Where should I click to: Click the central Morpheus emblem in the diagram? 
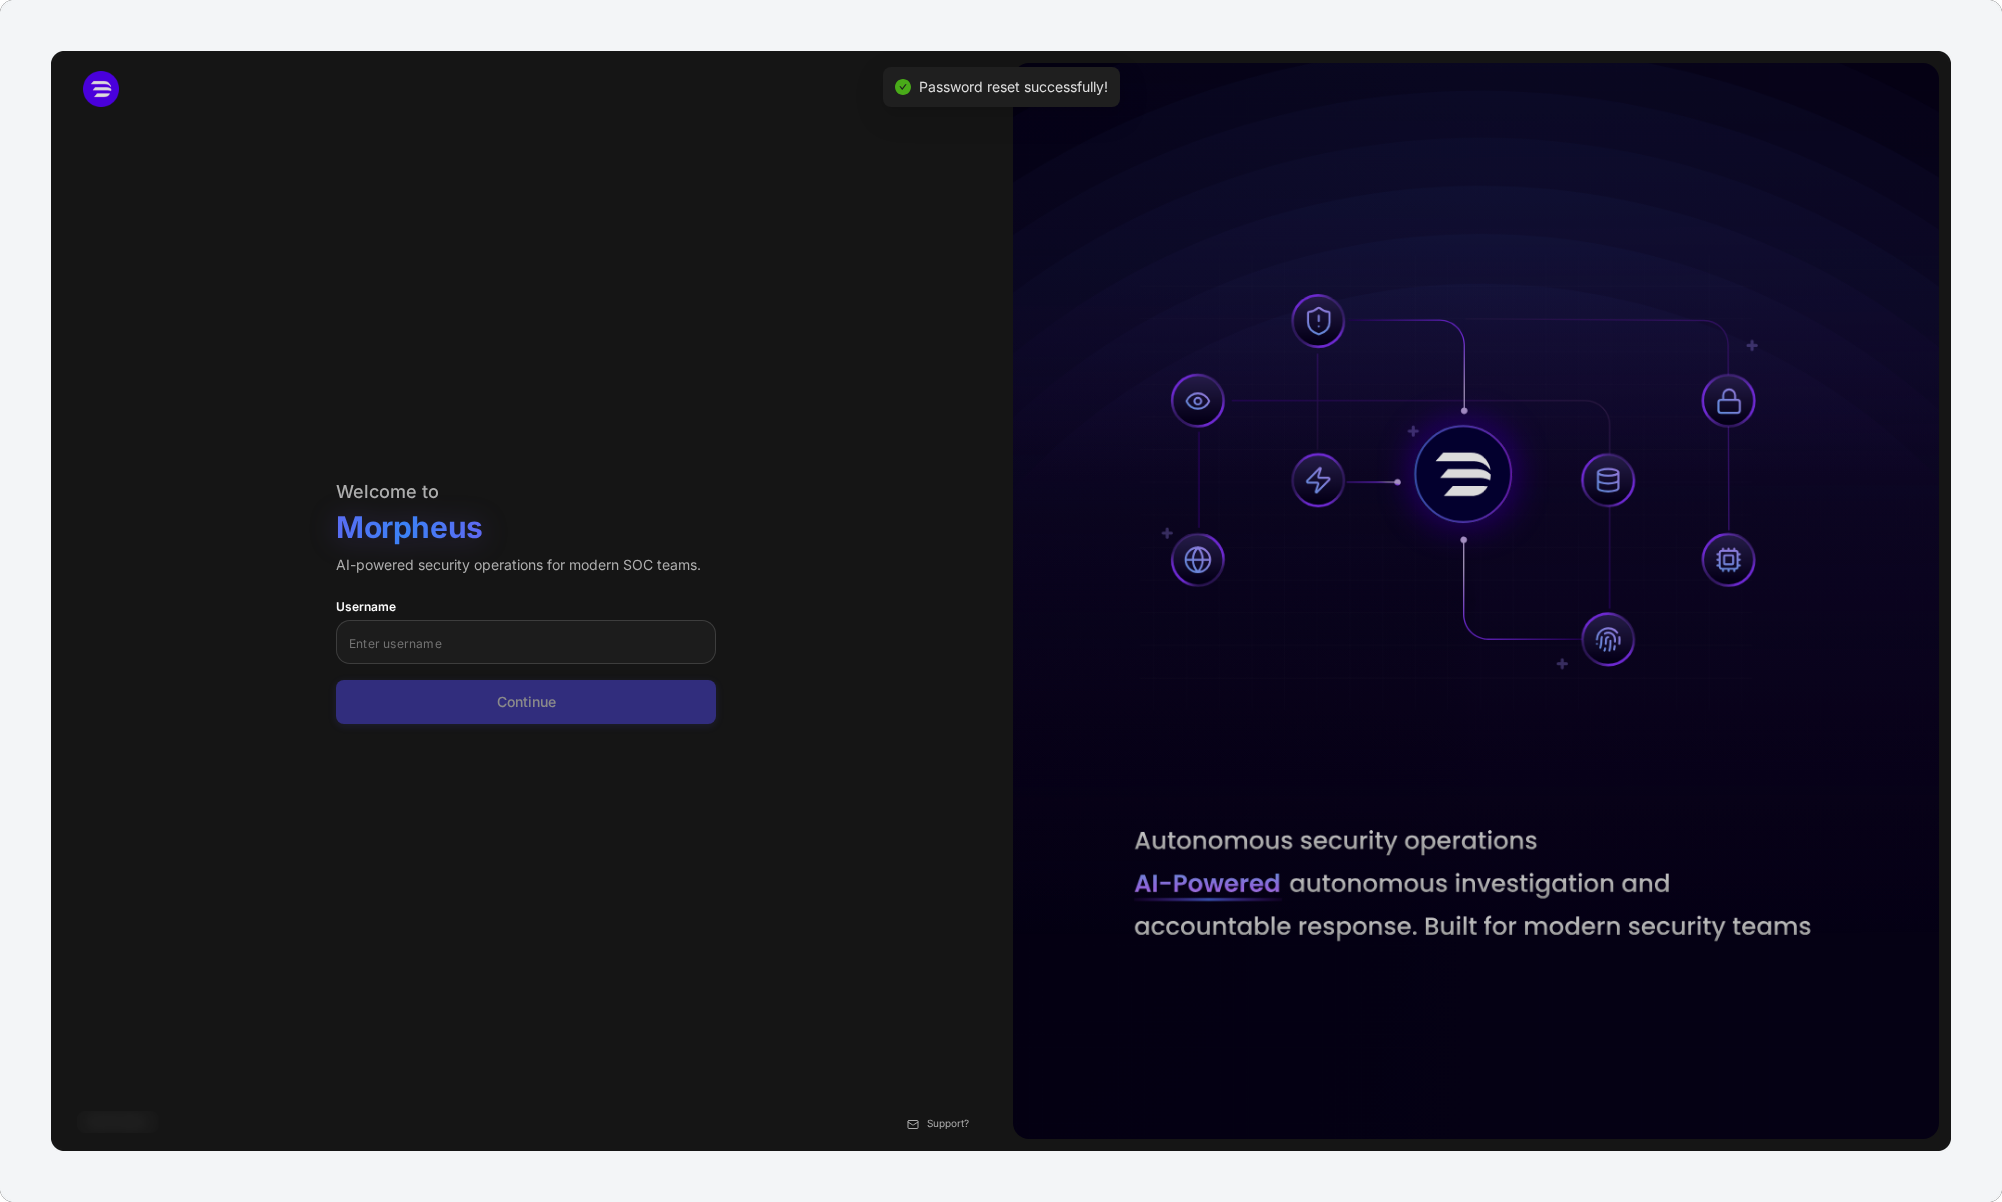[x=1463, y=474]
